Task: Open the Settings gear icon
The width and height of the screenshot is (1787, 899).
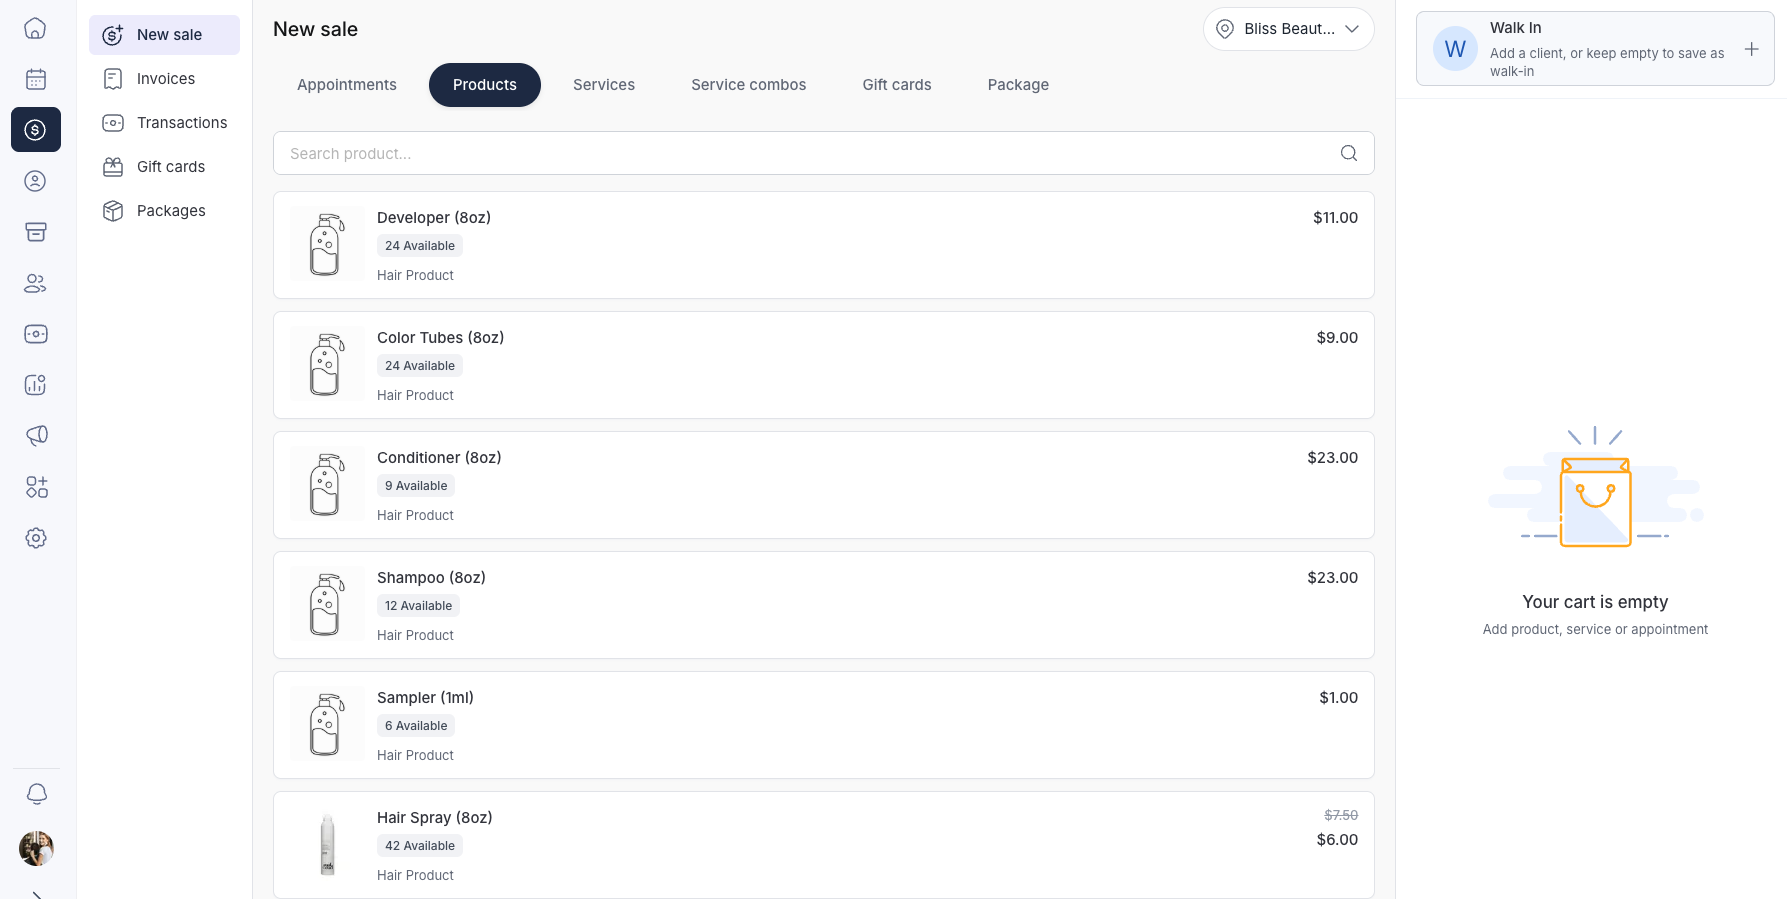Action: [36, 537]
